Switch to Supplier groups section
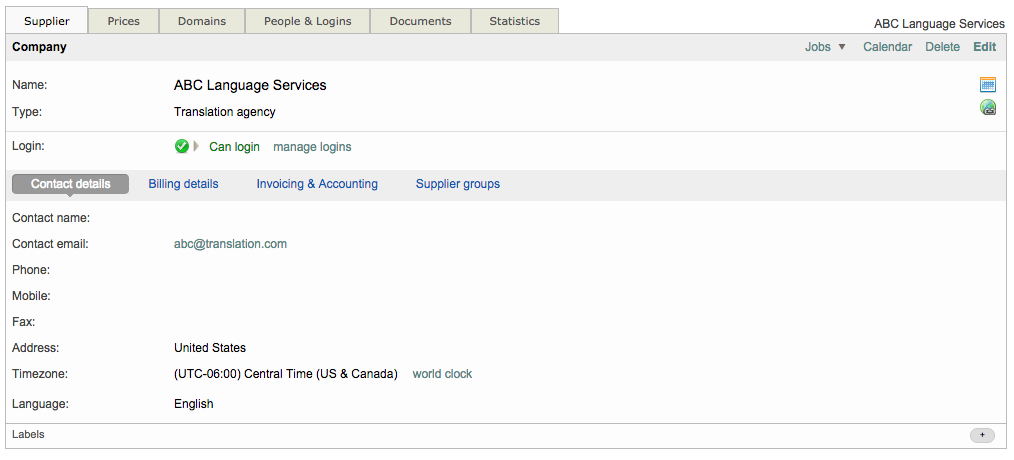This screenshot has height=460, width=1014. 458,184
